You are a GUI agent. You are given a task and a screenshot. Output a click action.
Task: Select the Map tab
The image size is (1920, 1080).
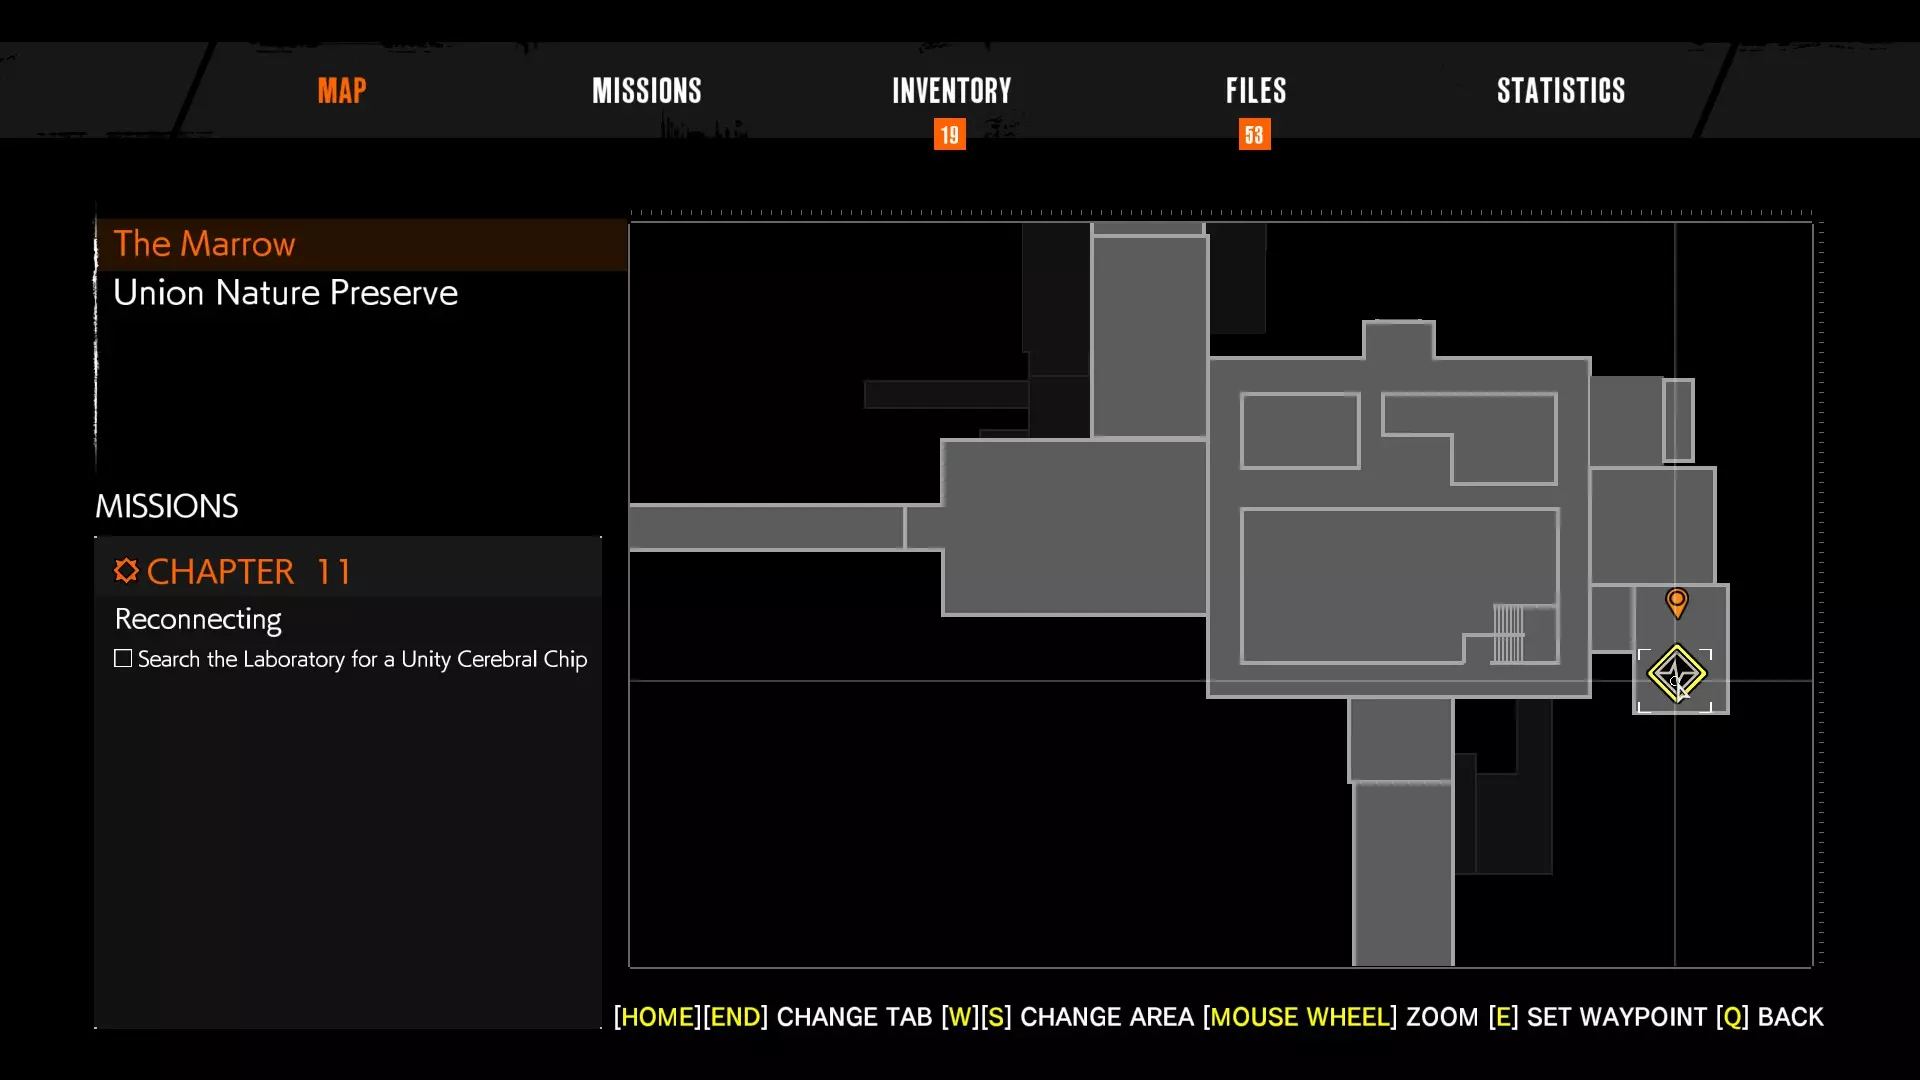[342, 91]
